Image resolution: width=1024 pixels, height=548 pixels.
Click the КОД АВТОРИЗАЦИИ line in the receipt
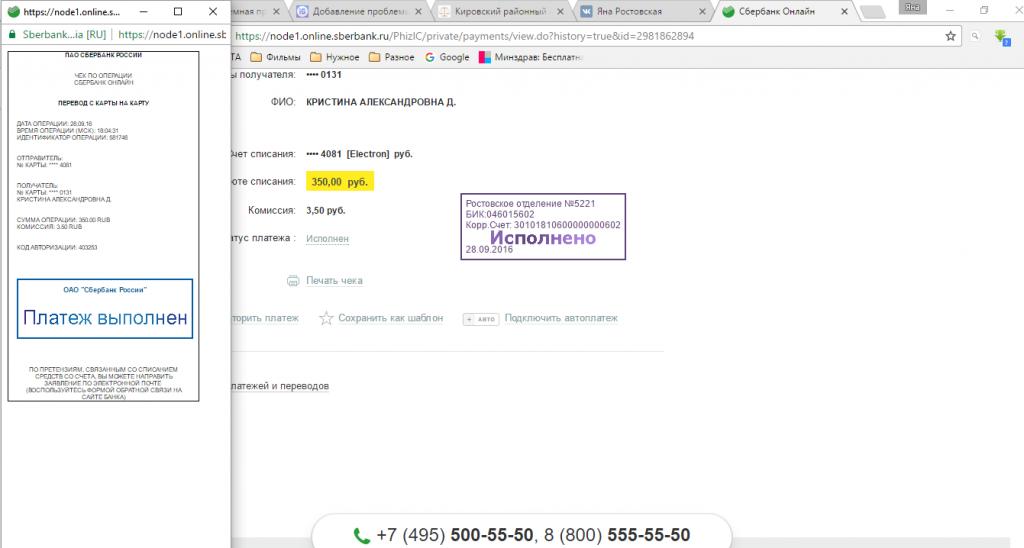57,248
